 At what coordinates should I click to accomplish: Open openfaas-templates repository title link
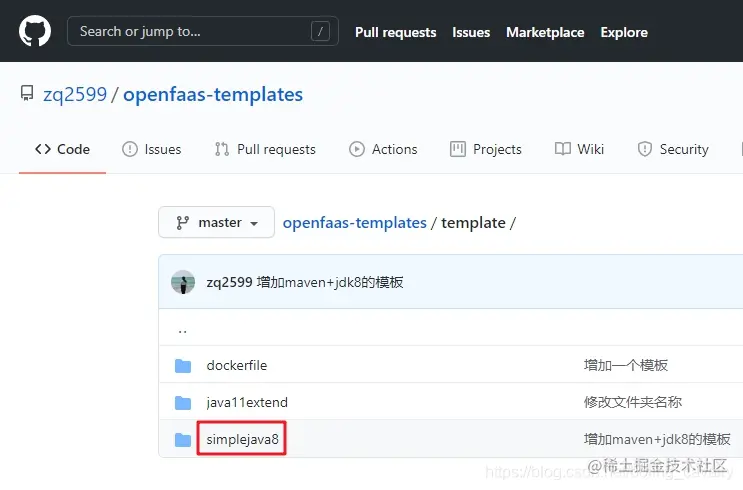213,94
